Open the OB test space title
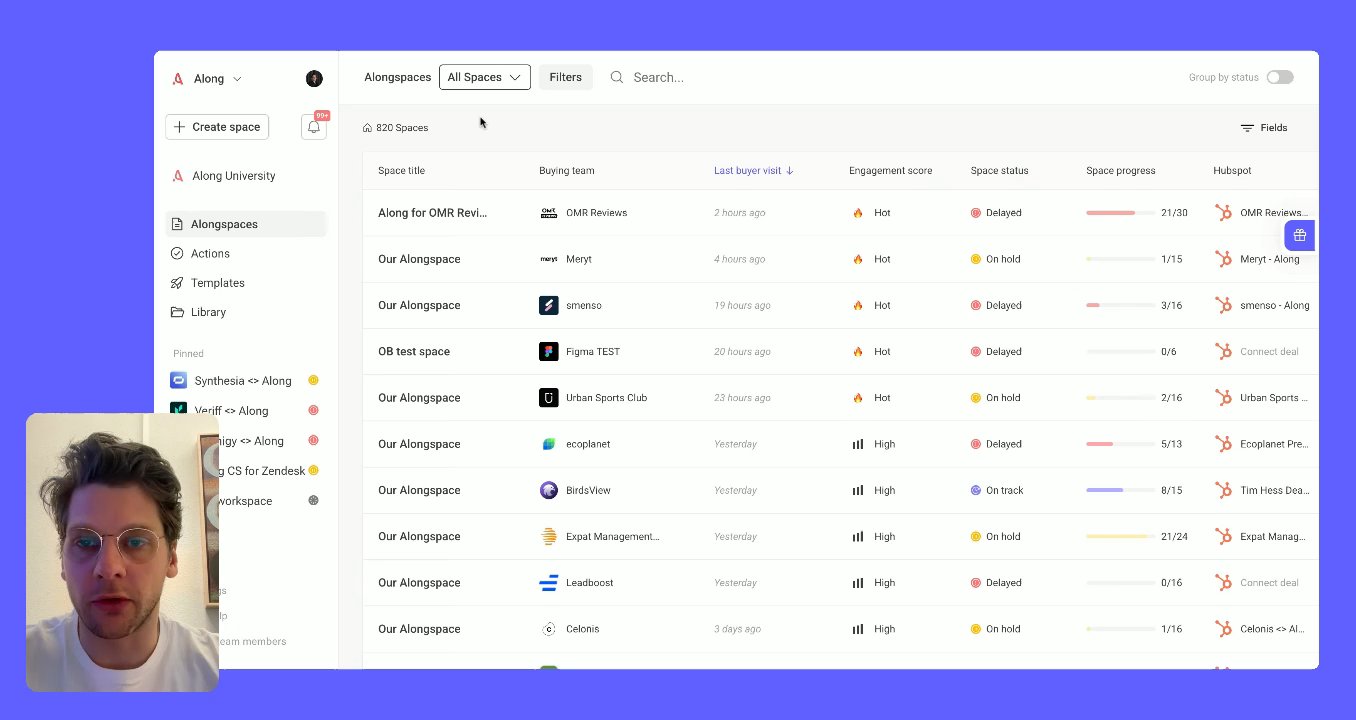Image resolution: width=1356 pixels, height=720 pixels. pos(414,352)
